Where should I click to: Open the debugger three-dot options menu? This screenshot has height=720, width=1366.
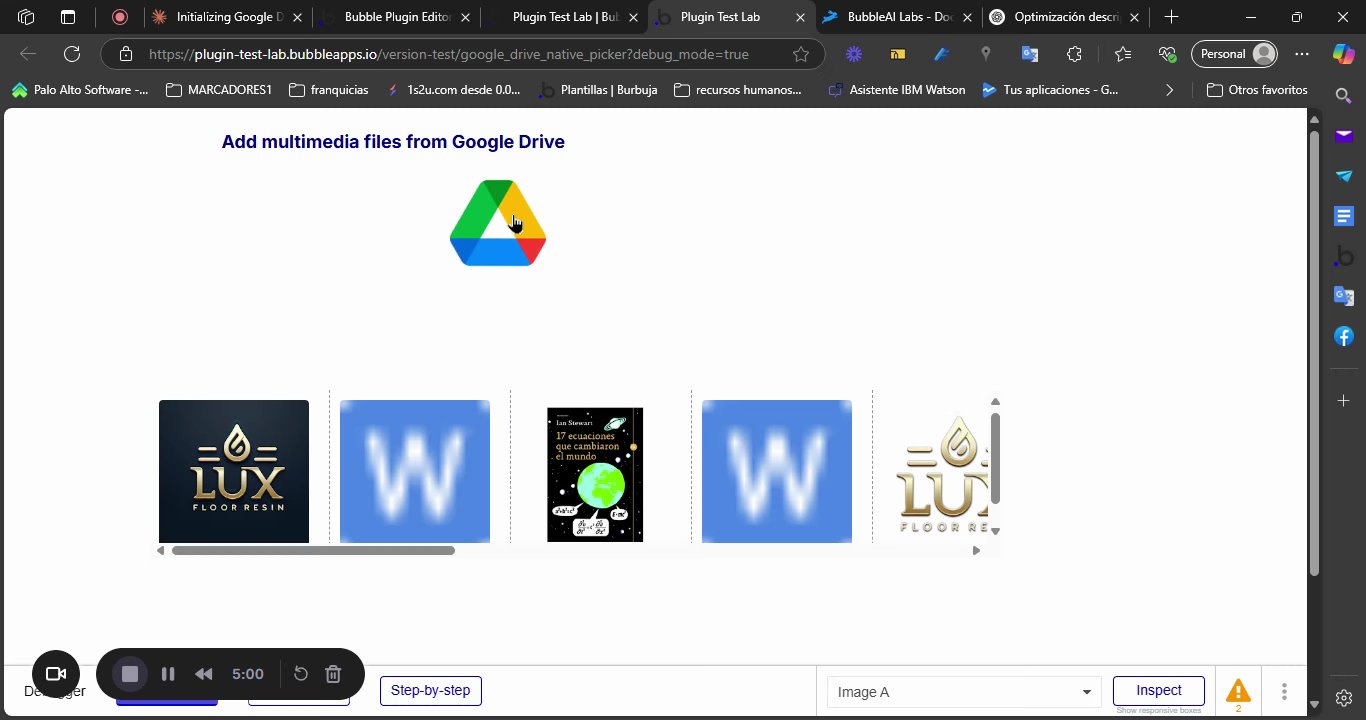(x=1284, y=691)
